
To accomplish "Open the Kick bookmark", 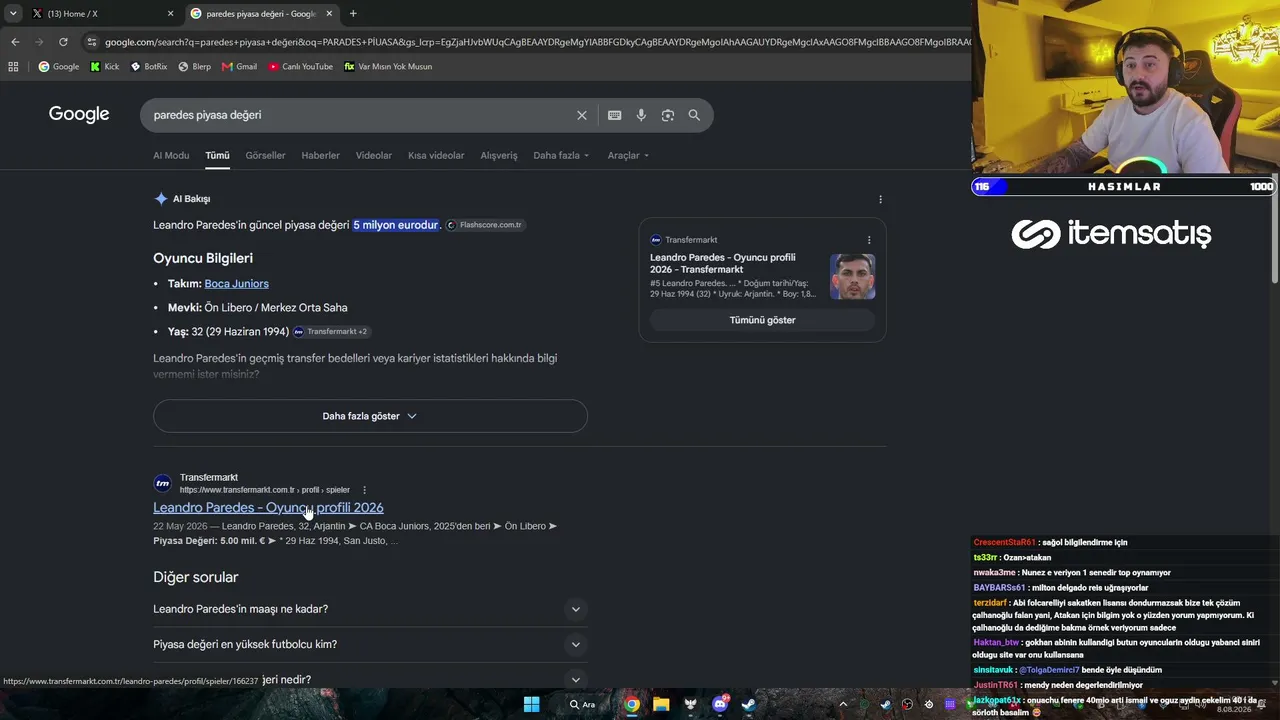I will click(x=104, y=67).
